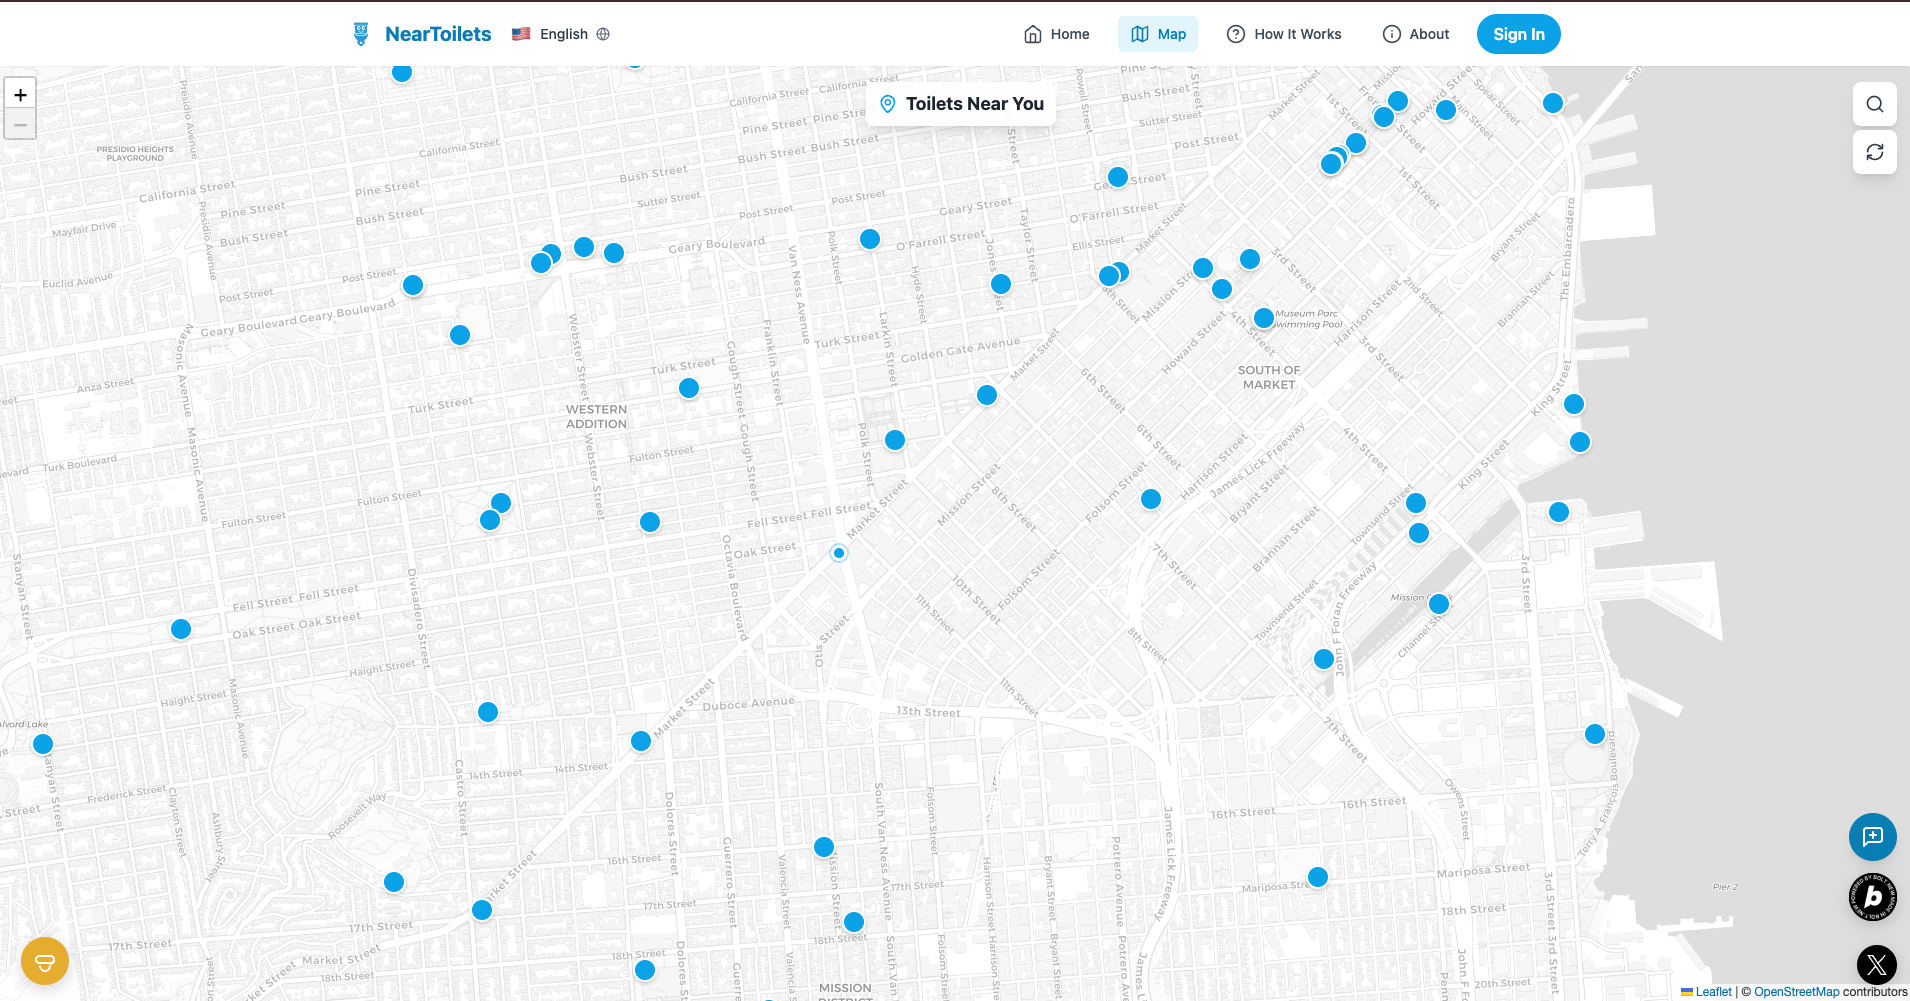Open the How It Works page
The width and height of the screenshot is (1910, 1001).
tap(1284, 34)
